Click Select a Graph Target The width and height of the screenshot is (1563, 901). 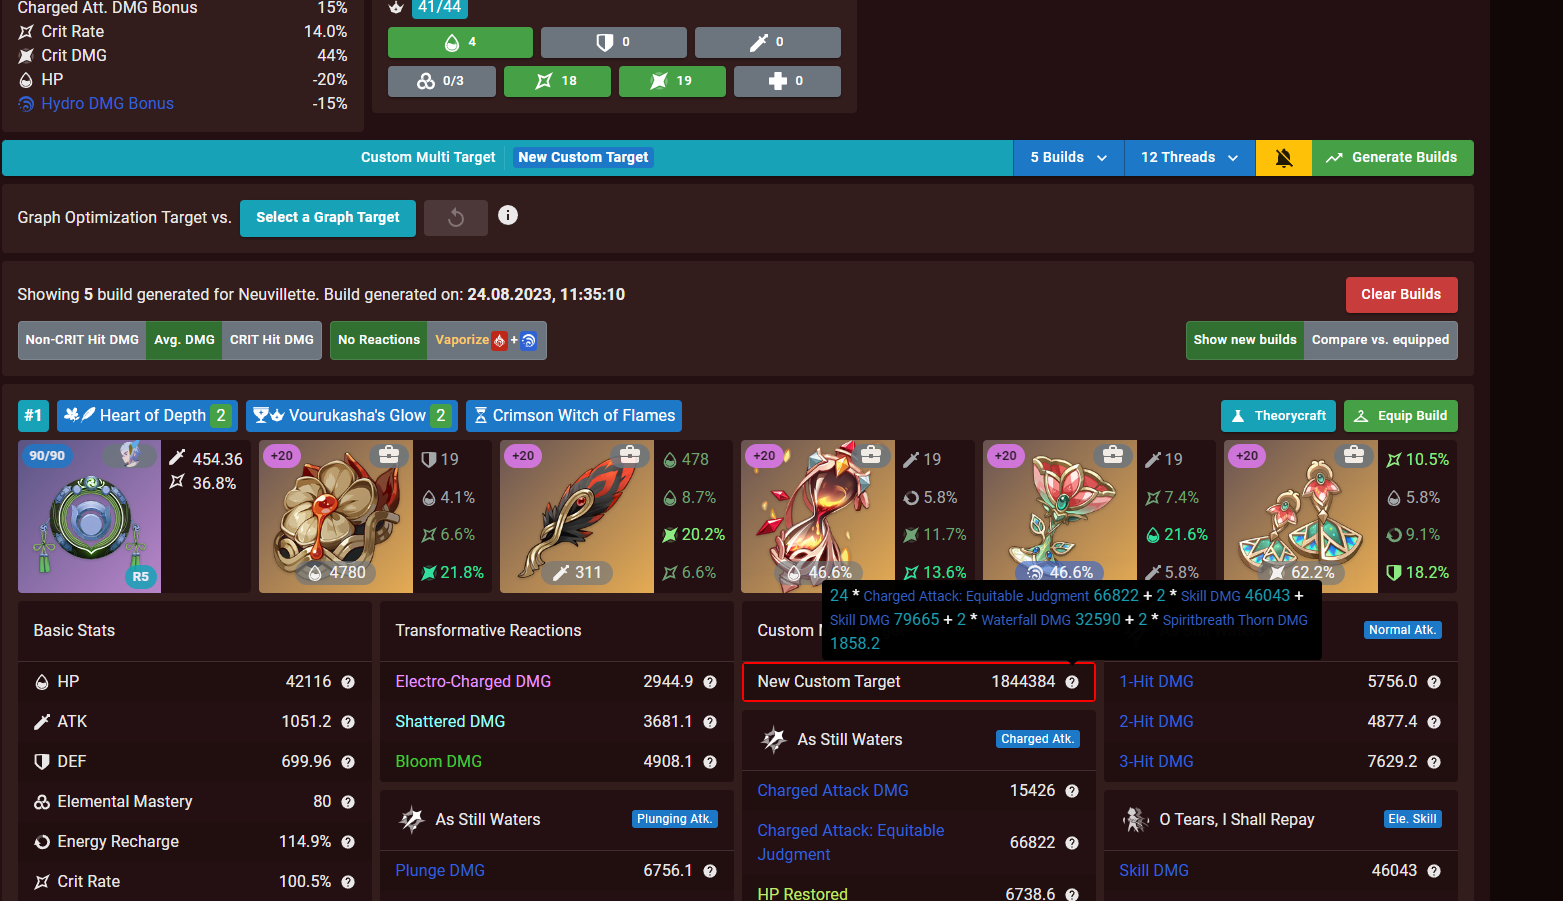point(328,218)
